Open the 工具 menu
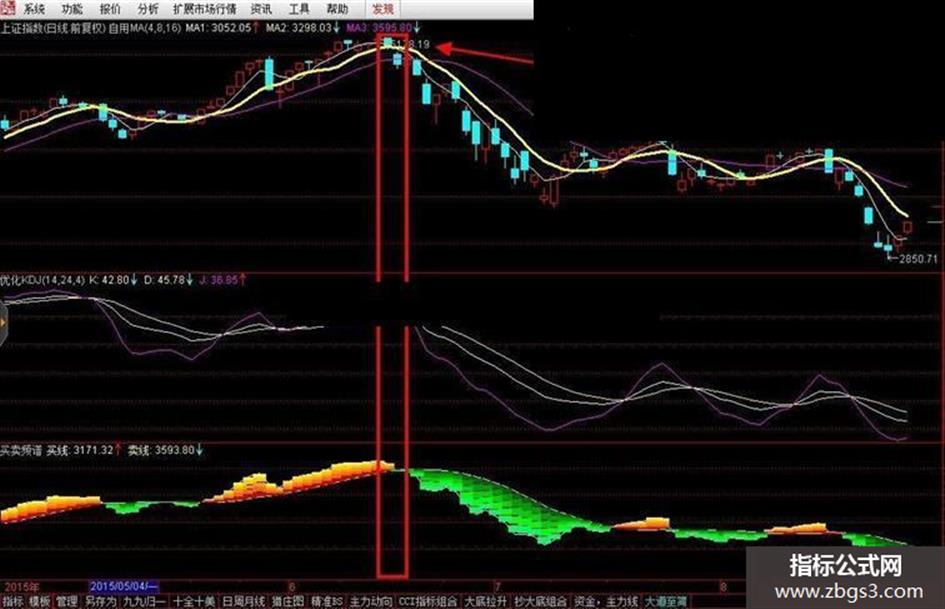This screenshot has height=609, width=945. [x=299, y=9]
